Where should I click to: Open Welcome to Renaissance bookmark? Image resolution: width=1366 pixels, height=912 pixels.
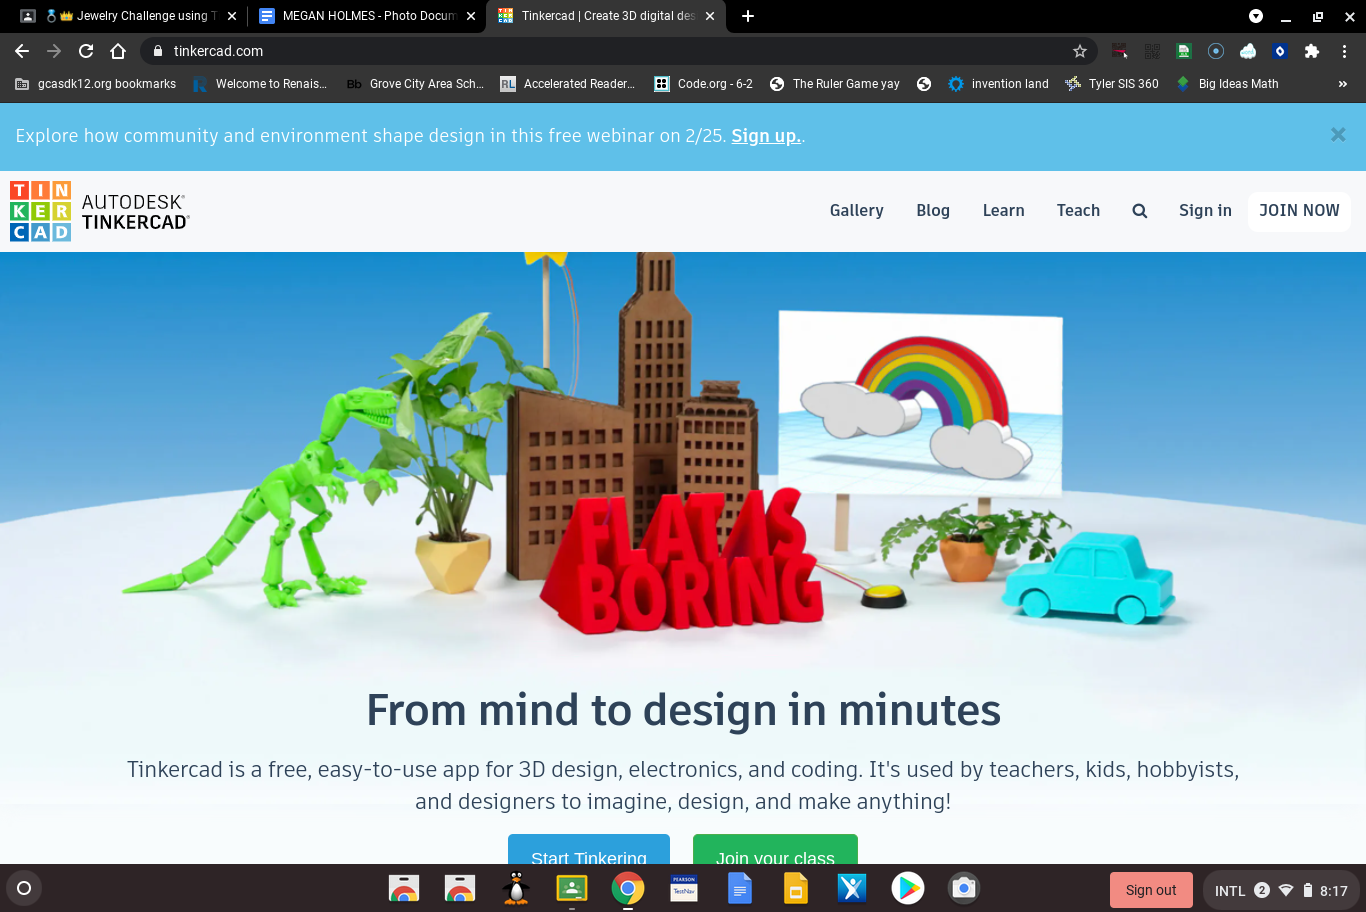pos(261,84)
